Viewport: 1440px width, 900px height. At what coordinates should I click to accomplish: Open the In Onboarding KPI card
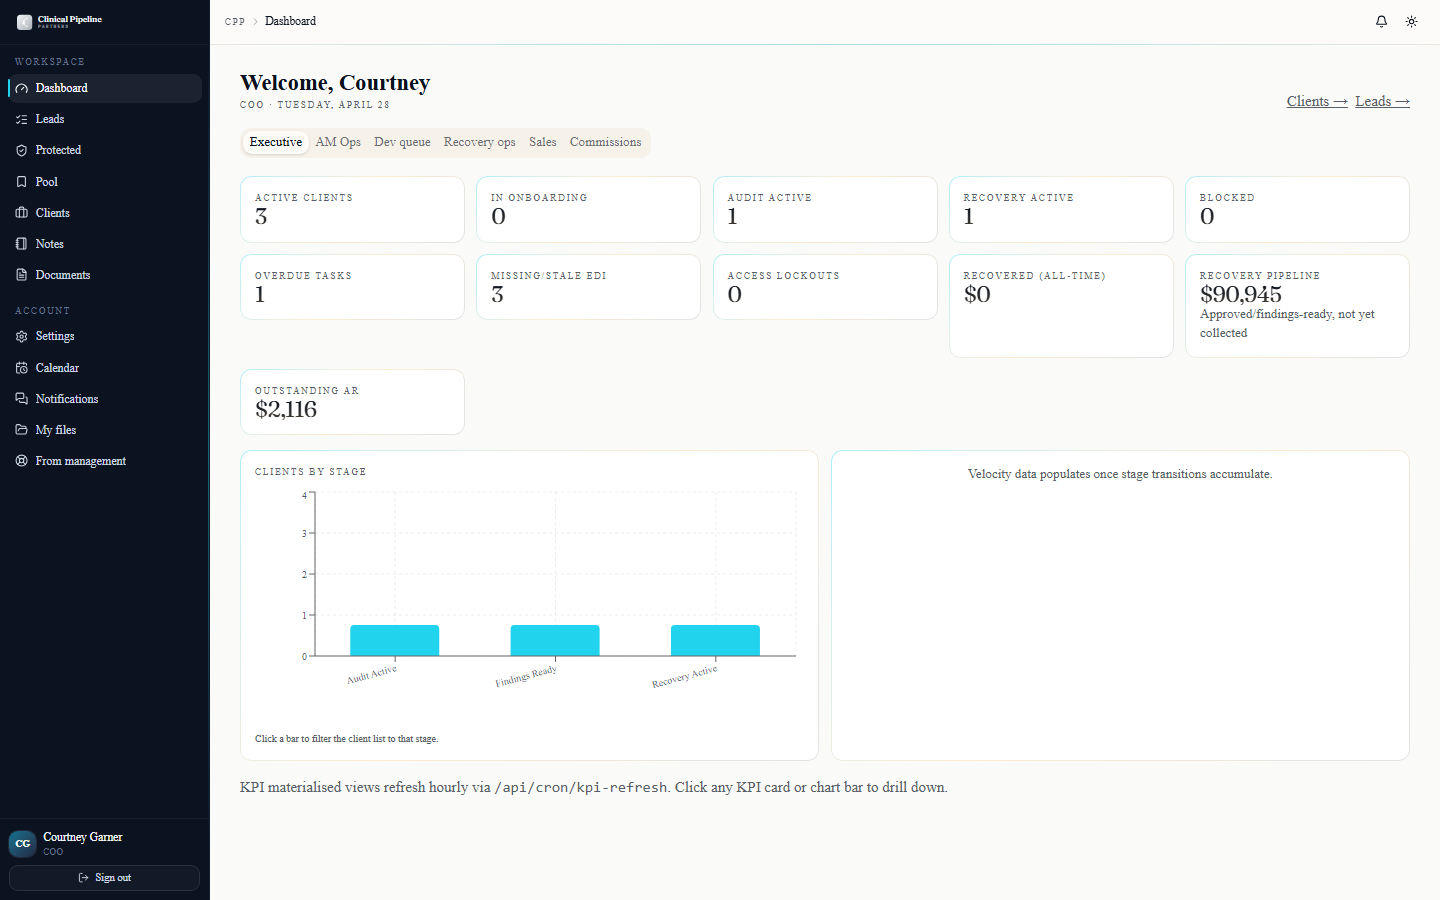[588, 210]
